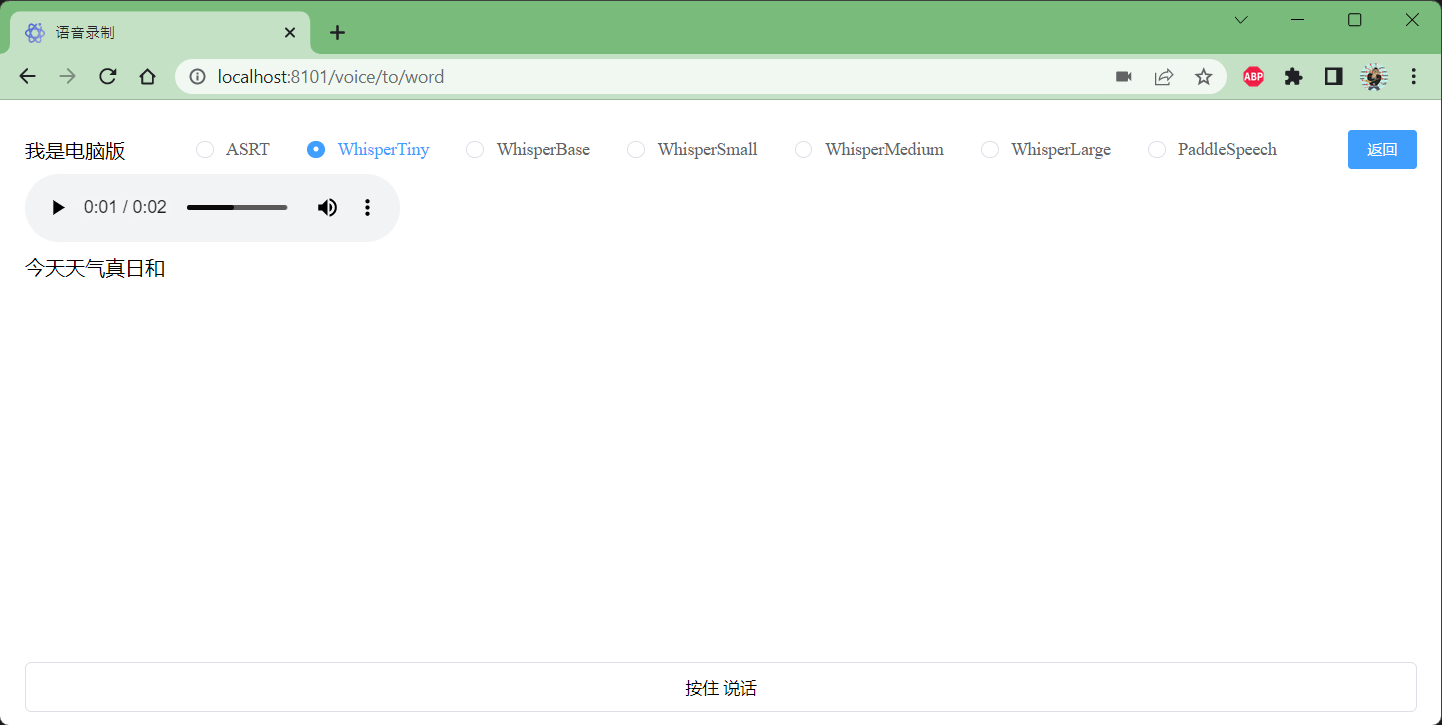Open Chrome's three-dot menu
The image size is (1442, 725).
1413,77
